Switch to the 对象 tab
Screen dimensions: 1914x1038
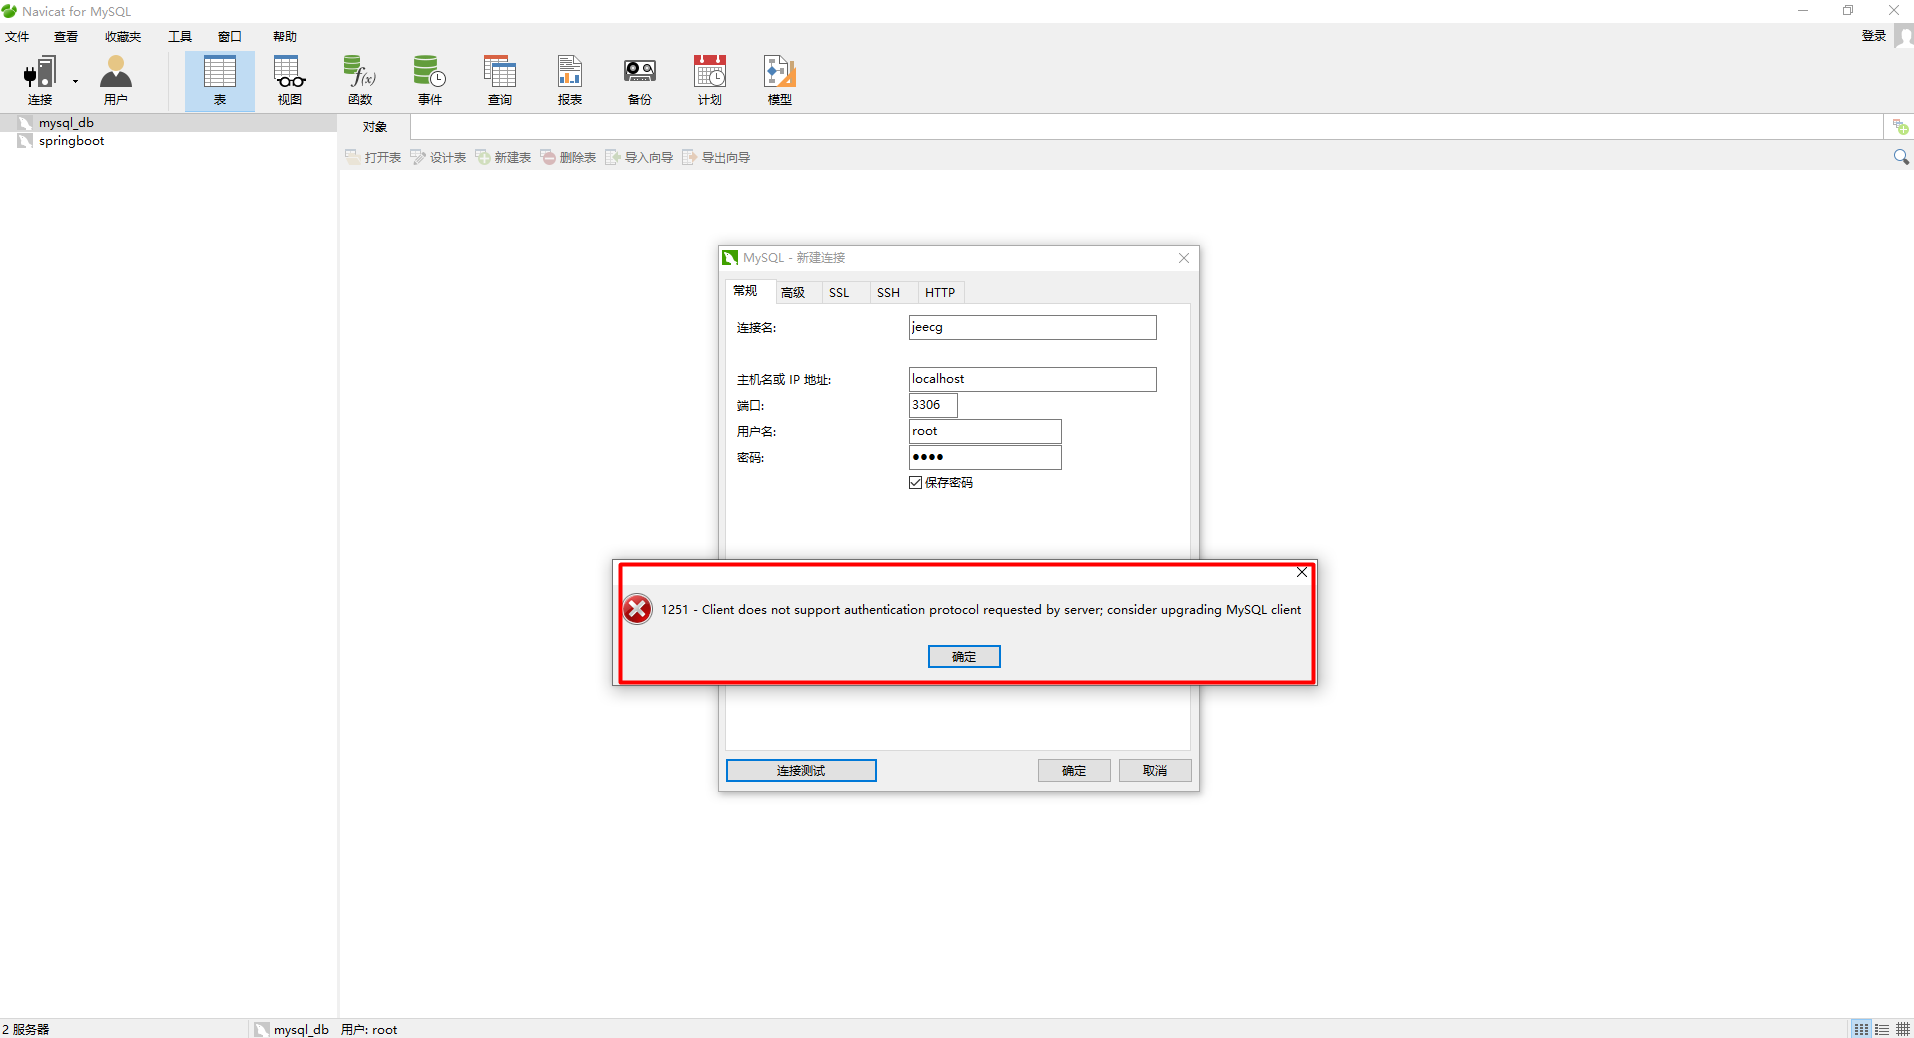click(x=375, y=127)
